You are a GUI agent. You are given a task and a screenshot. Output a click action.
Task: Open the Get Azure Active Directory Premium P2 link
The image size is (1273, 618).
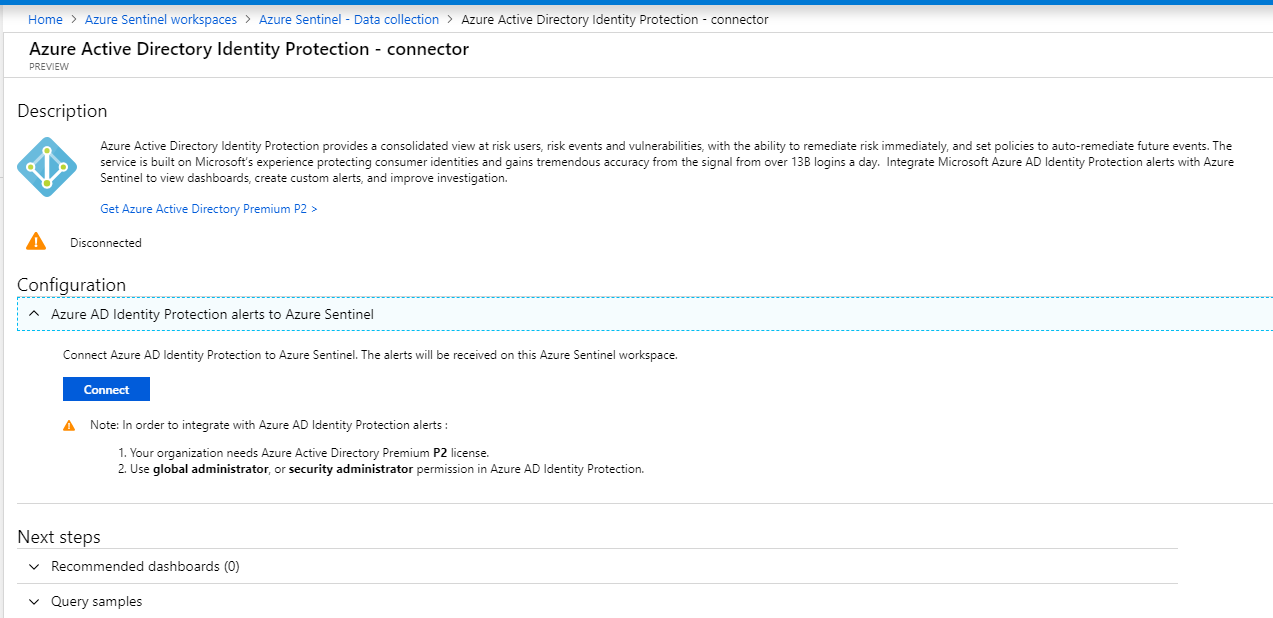(x=208, y=209)
